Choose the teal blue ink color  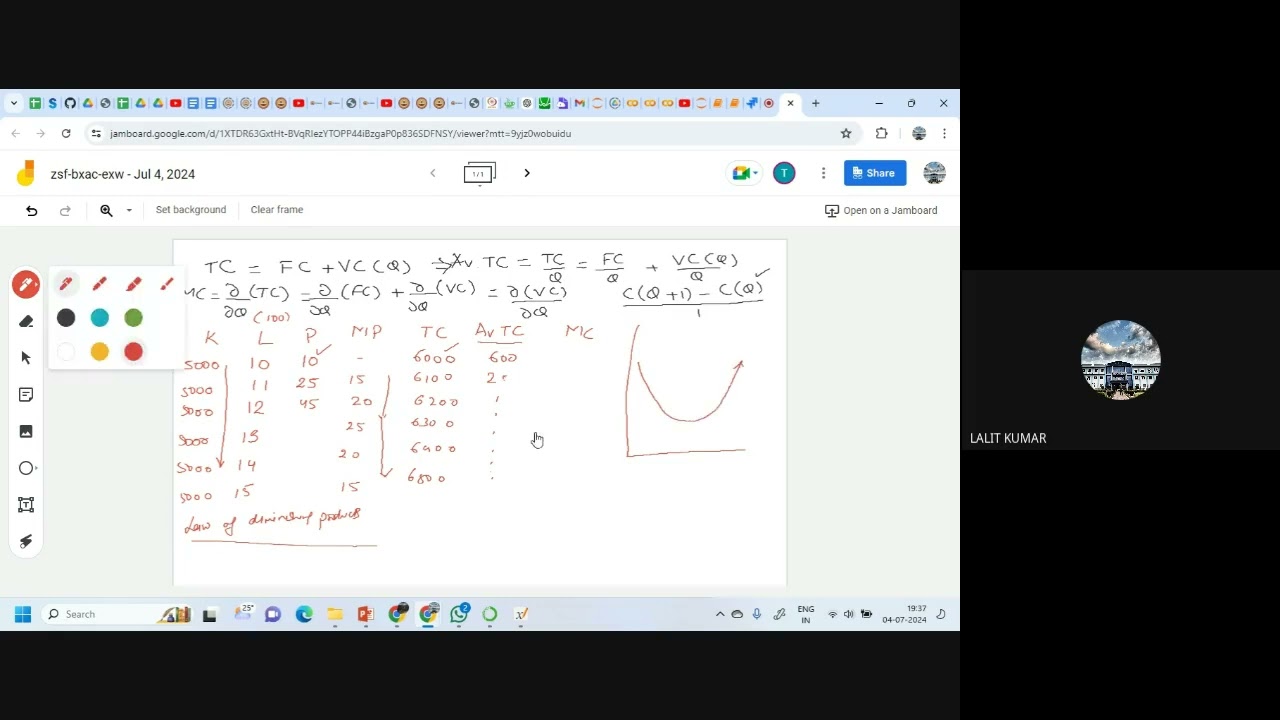coord(100,318)
